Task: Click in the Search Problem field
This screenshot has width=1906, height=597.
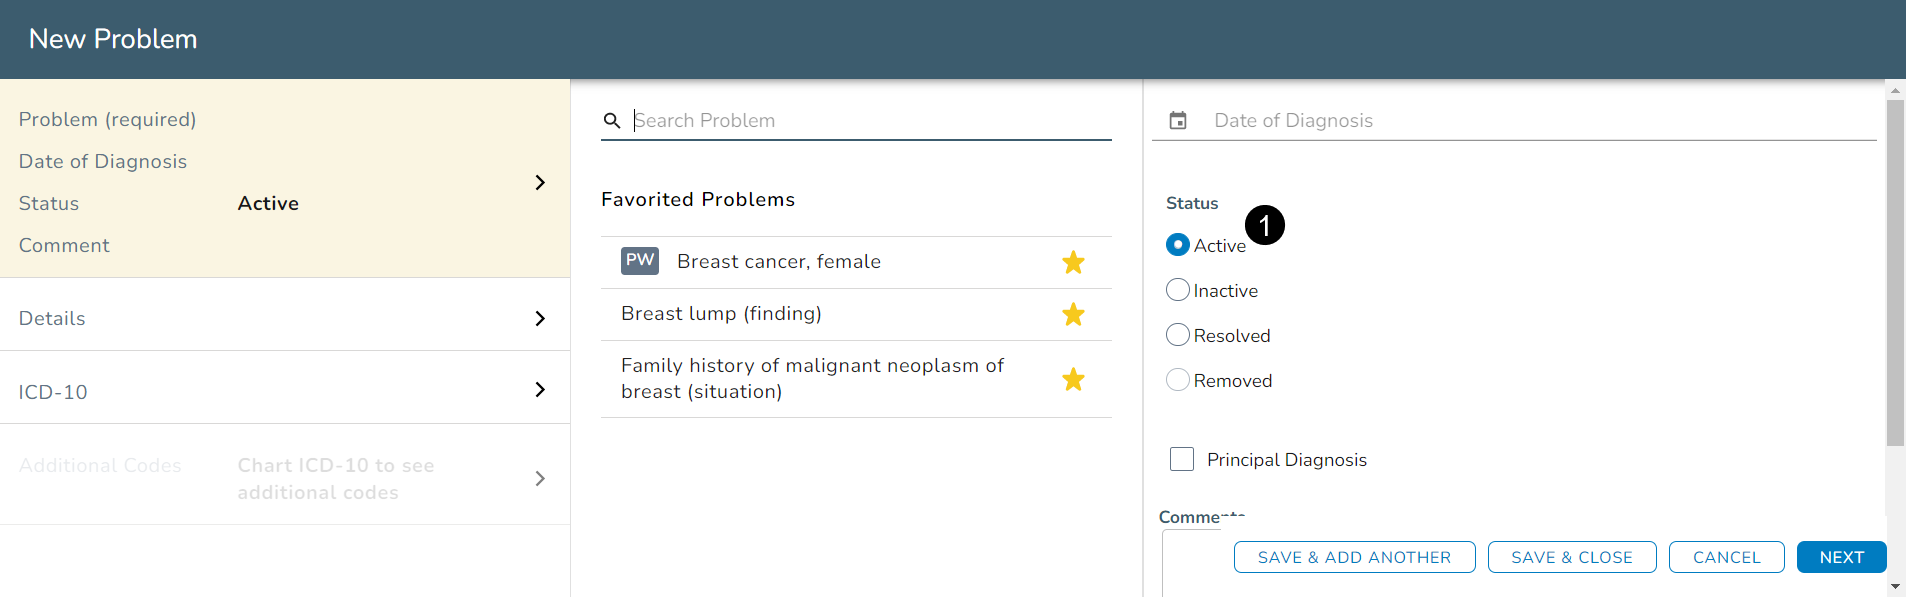Action: click(x=870, y=121)
